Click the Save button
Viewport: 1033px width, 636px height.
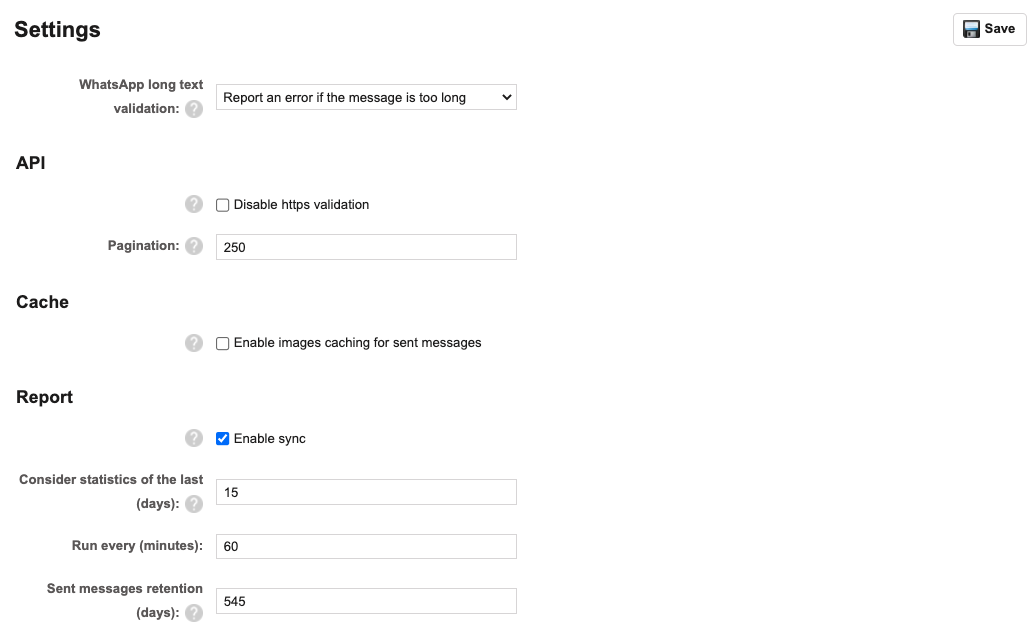(x=990, y=29)
